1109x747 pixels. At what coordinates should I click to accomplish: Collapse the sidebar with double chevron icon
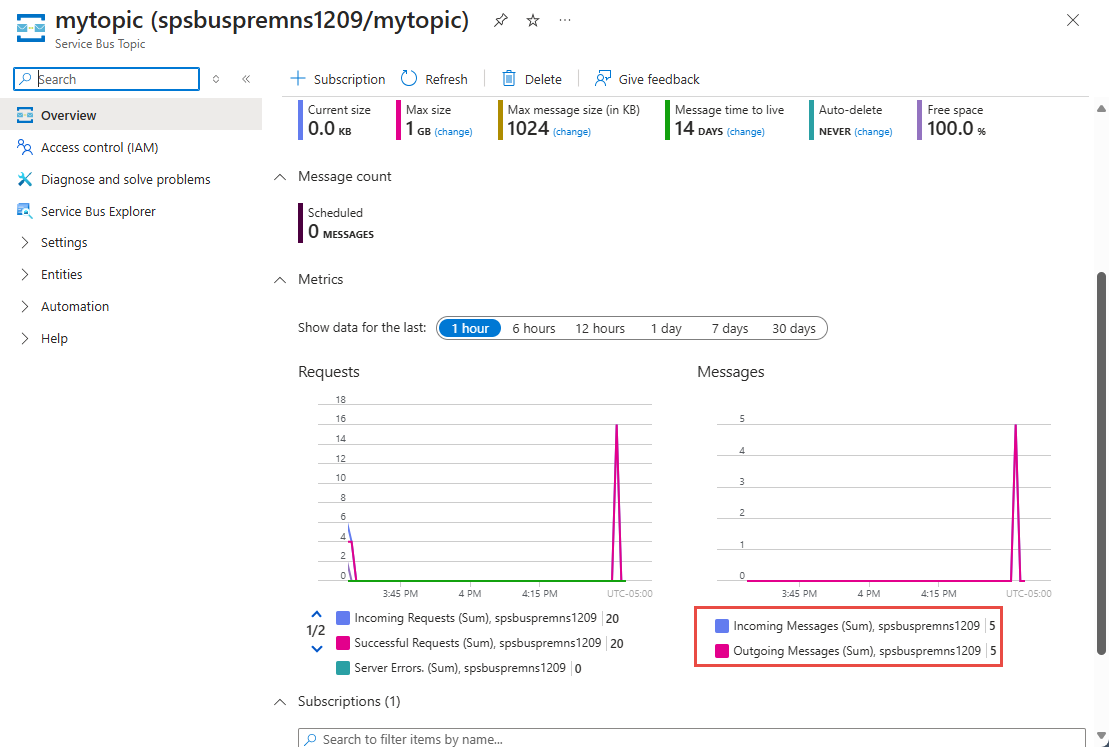(246, 79)
